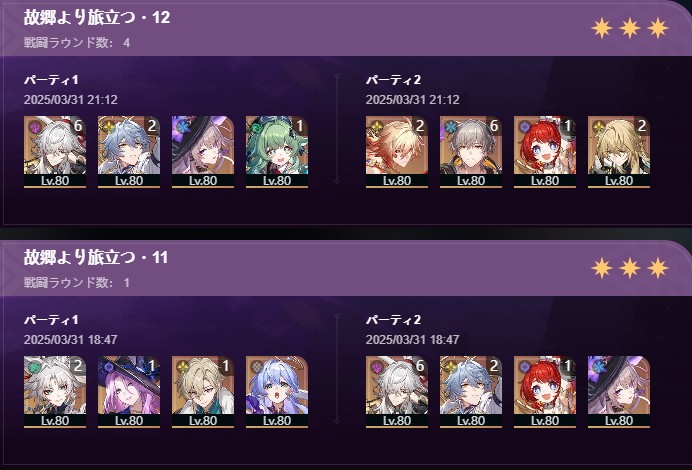Select gray-haired character in stage 12 party 2

point(471,152)
